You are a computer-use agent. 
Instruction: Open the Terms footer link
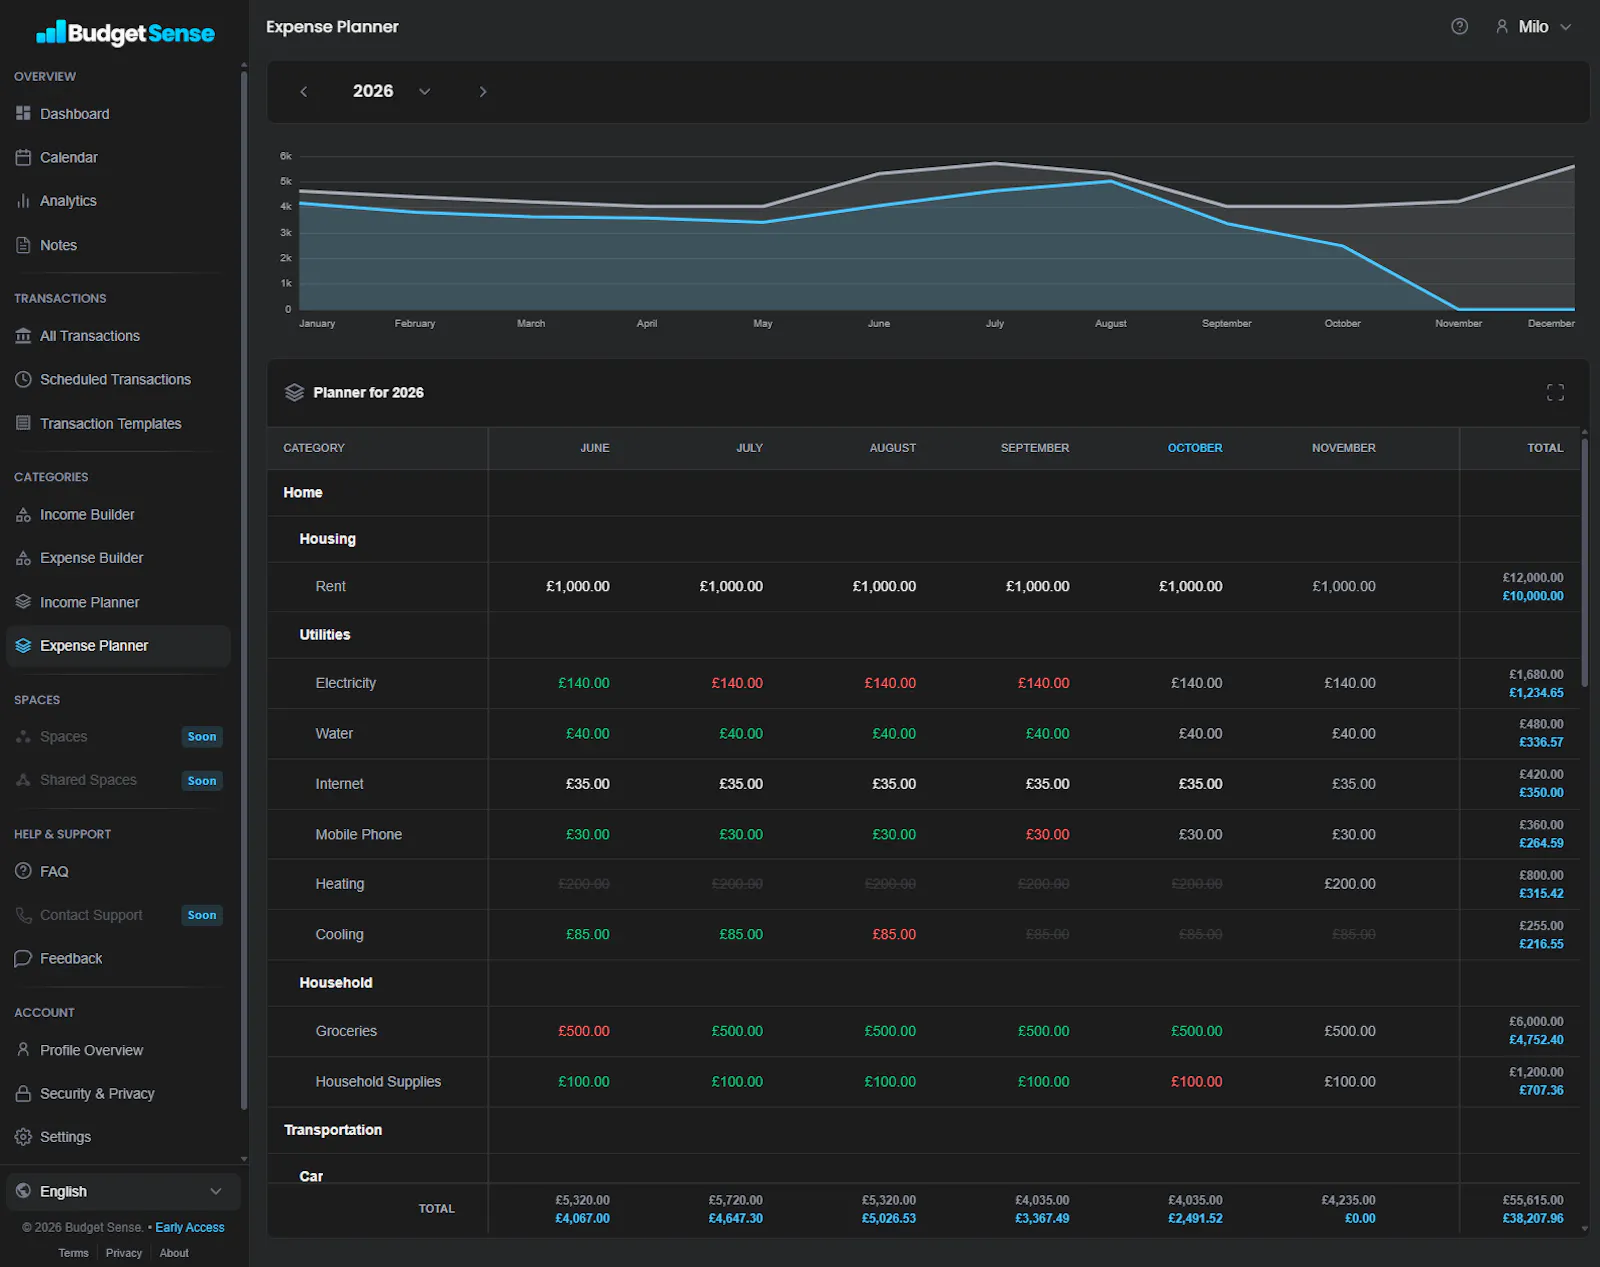73,1253
